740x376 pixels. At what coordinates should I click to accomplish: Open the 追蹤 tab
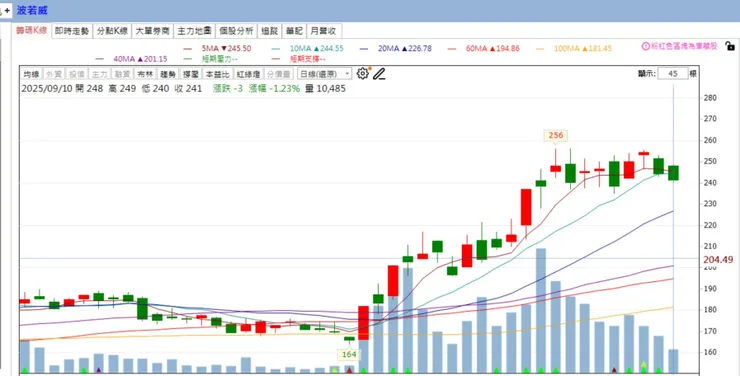coord(269,31)
